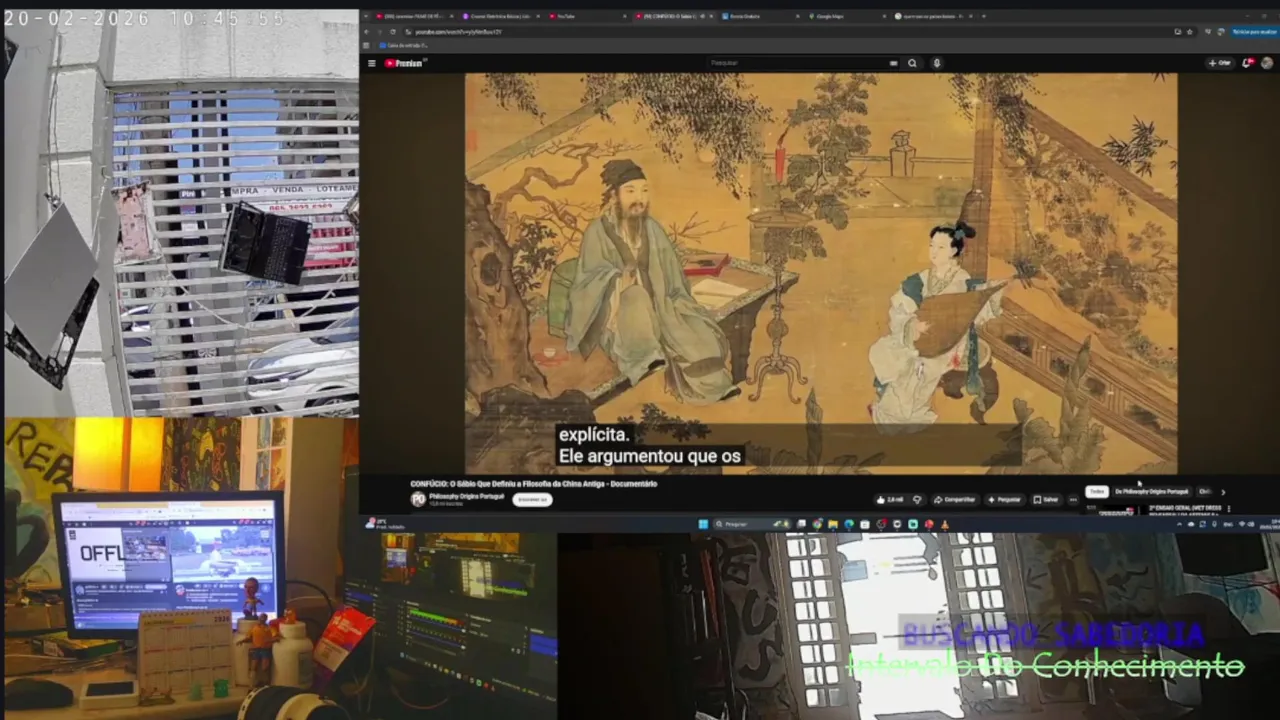The width and height of the screenshot is (1280, 720).
Task: Bookmark this page with the star icon
Action: pyautogui.click(x=1189, y=32)
